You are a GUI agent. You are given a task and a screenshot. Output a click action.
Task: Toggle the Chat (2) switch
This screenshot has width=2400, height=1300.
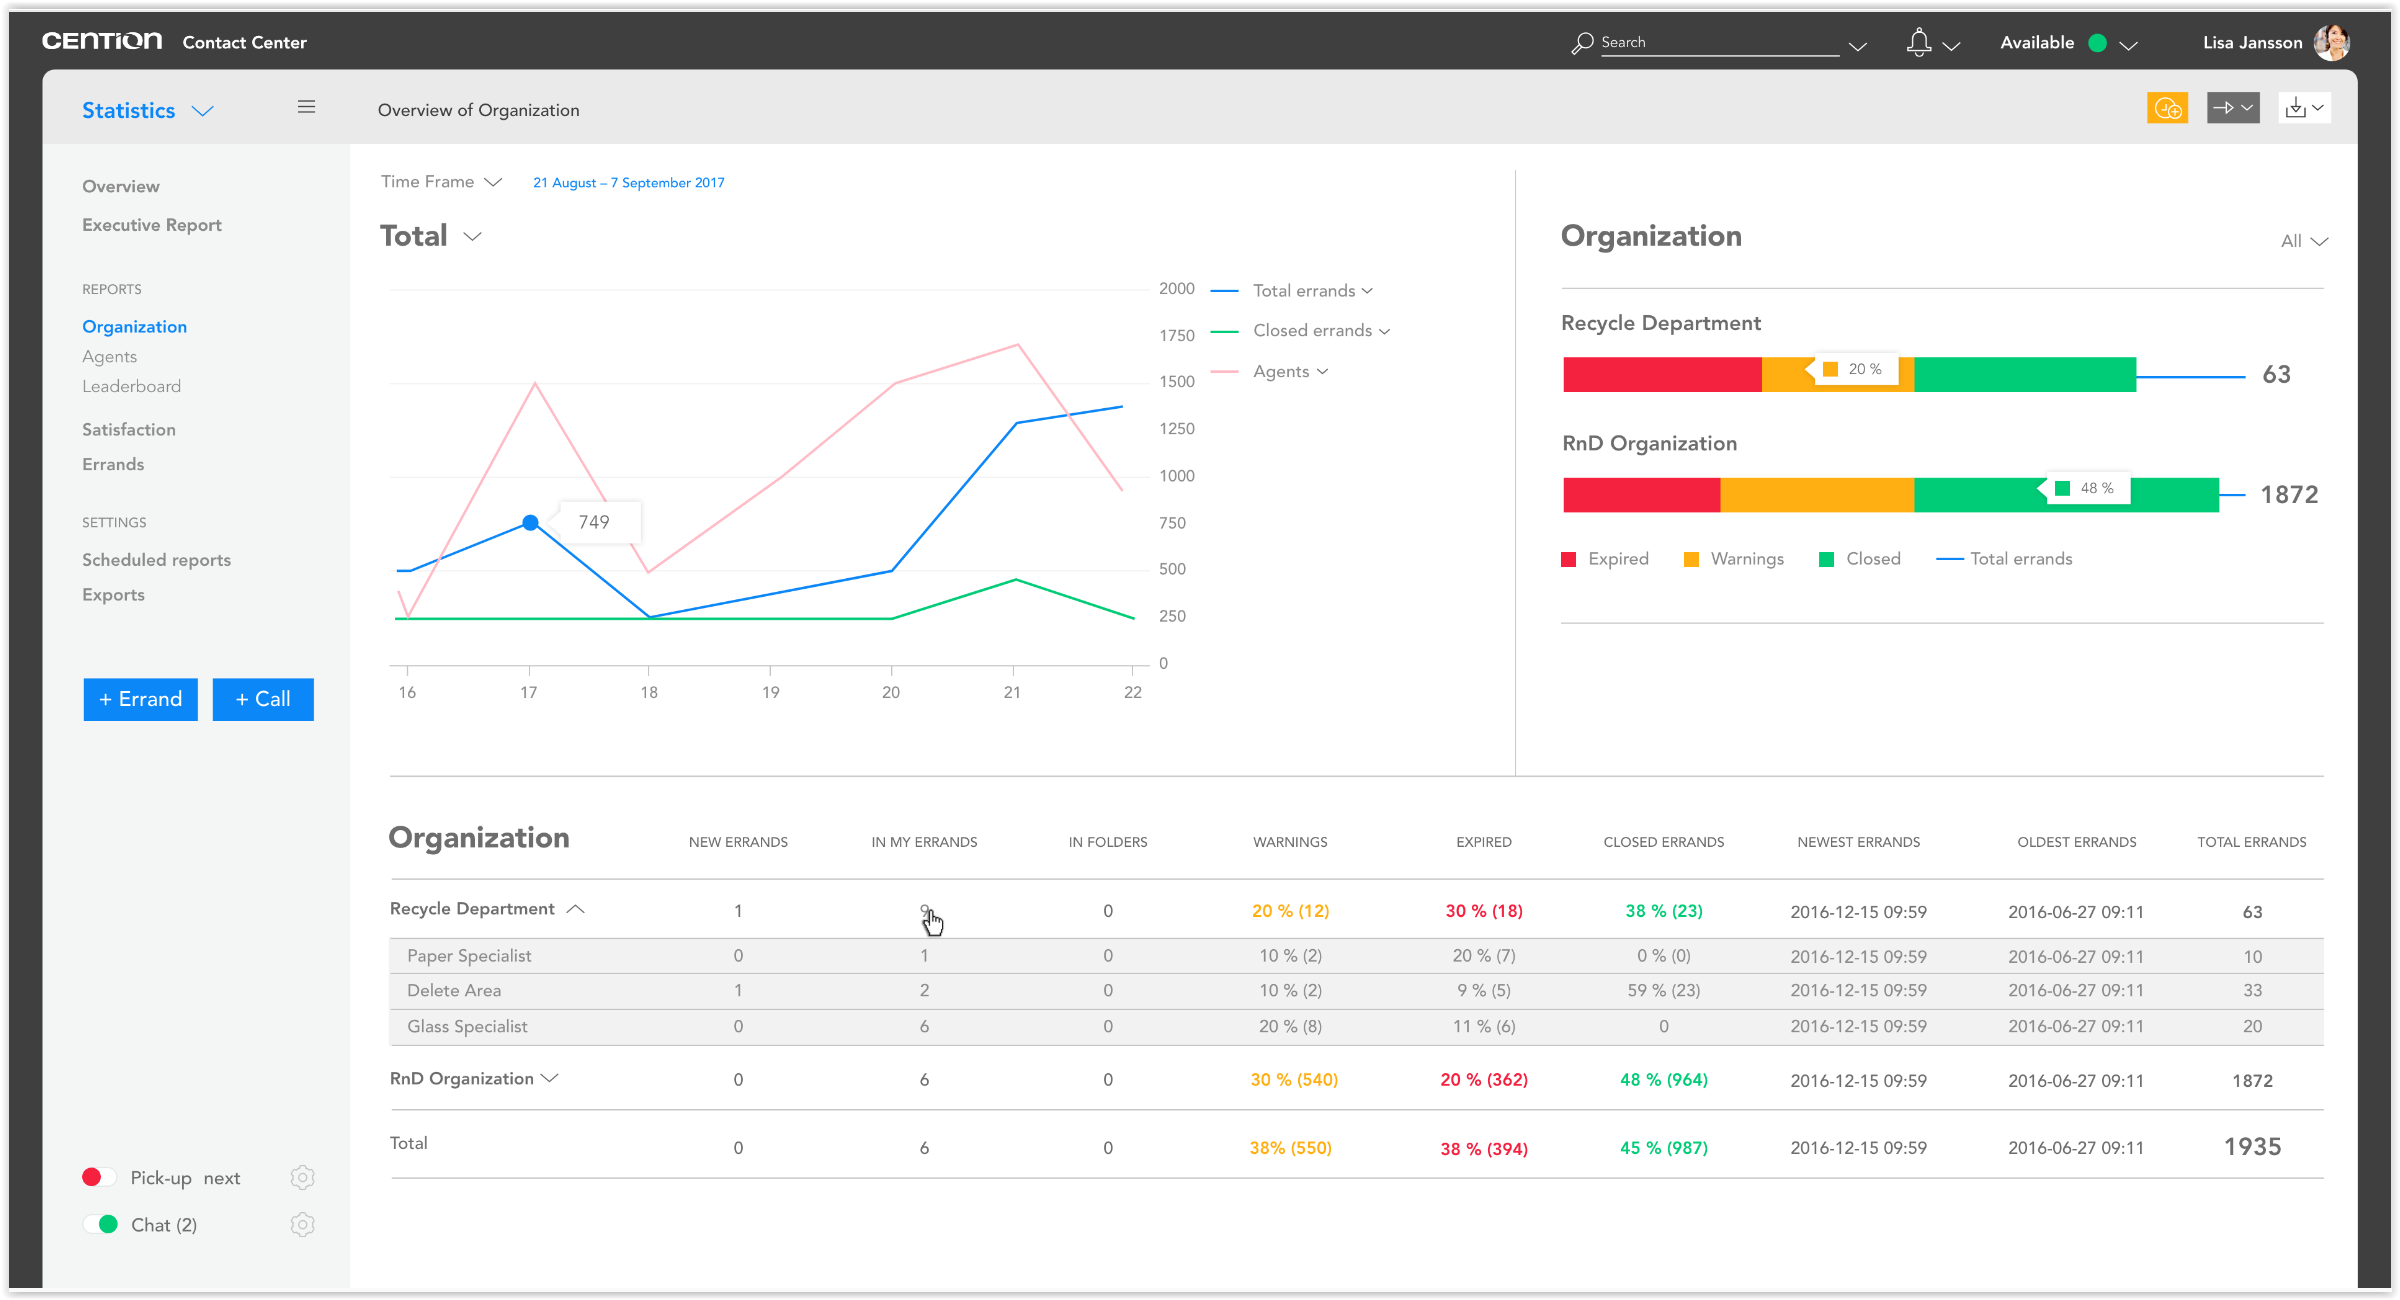[101, 1224]
